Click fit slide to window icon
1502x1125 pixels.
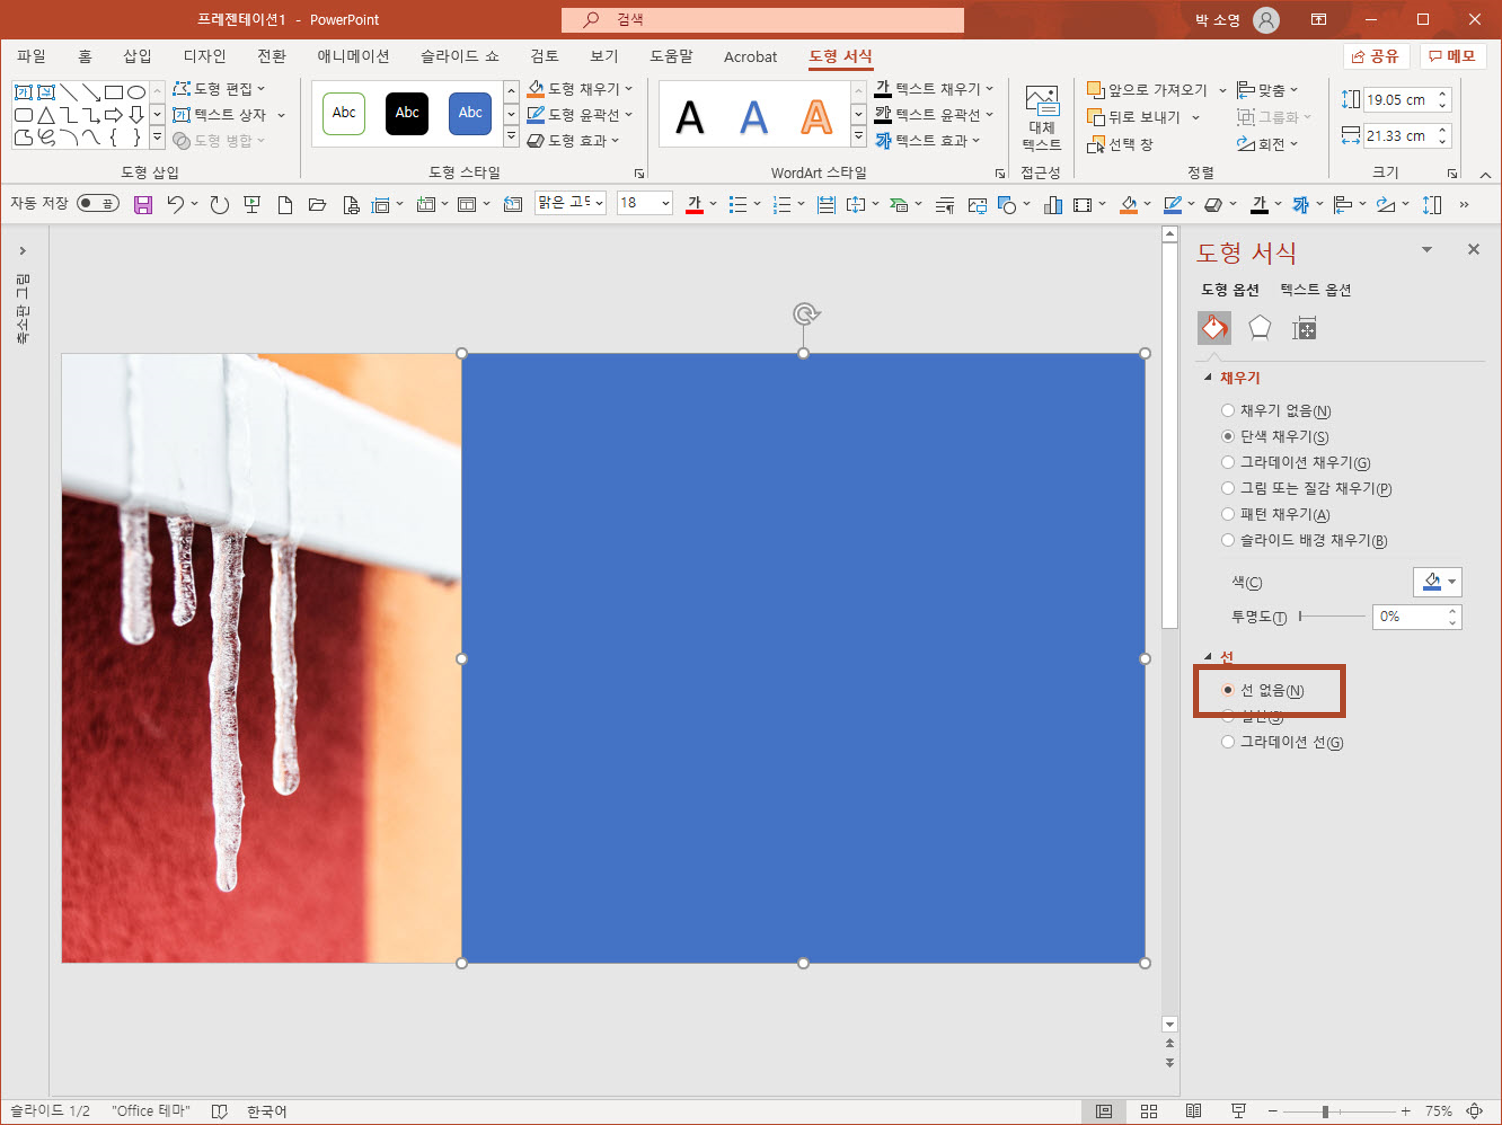[x=1475, y=1111]
